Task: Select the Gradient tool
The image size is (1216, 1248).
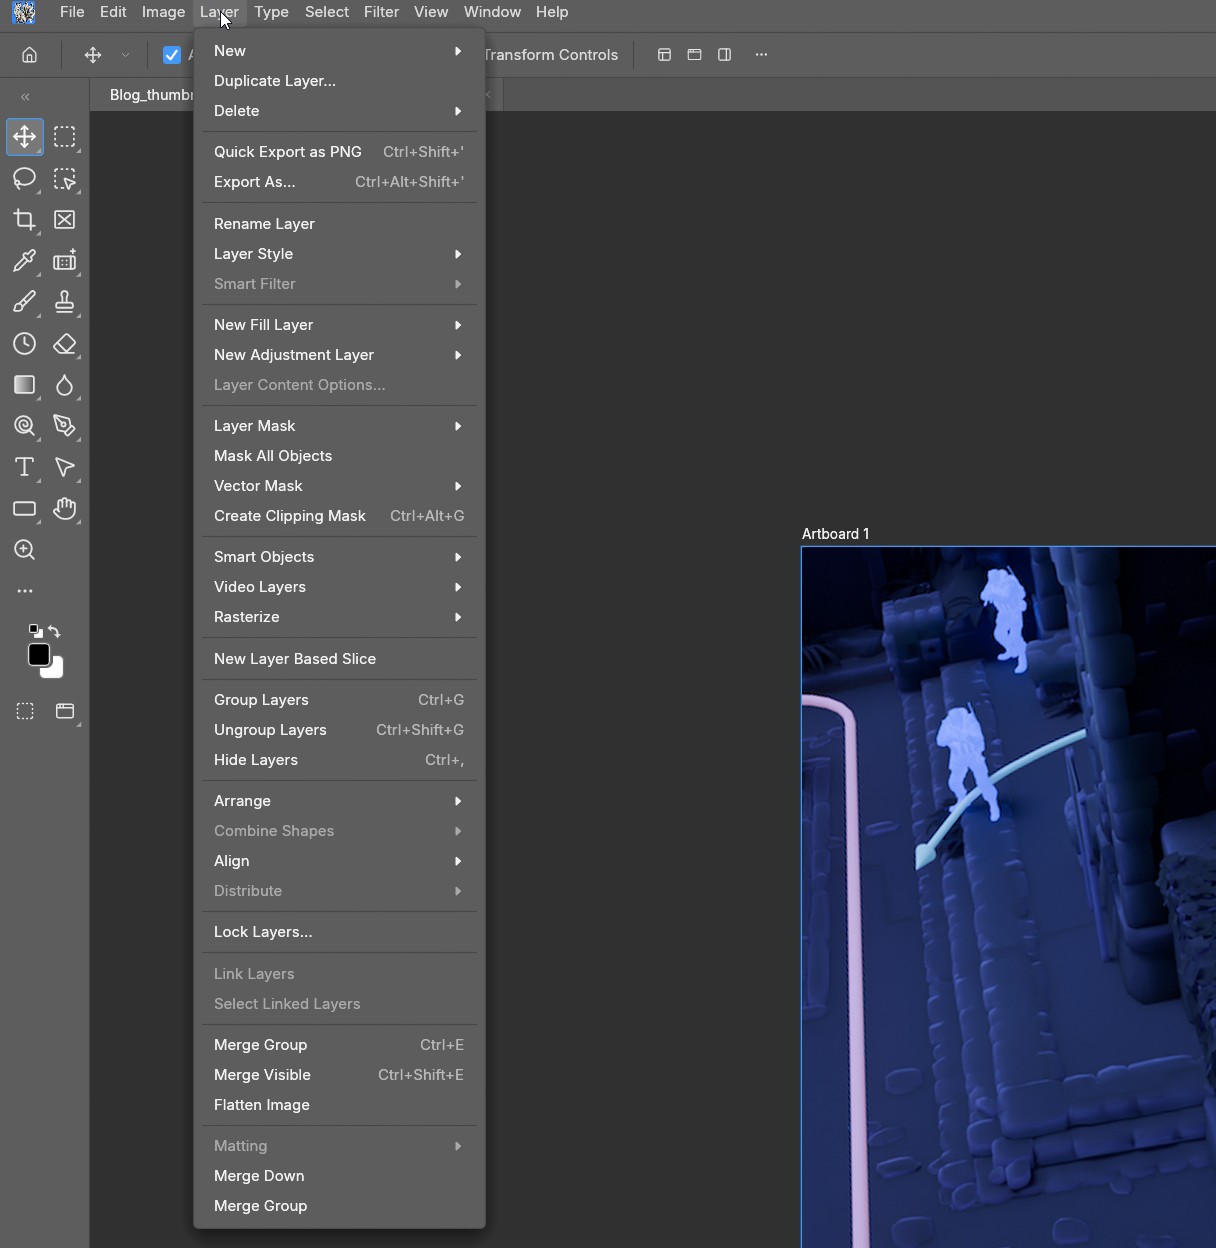Action: coord(25,385)
